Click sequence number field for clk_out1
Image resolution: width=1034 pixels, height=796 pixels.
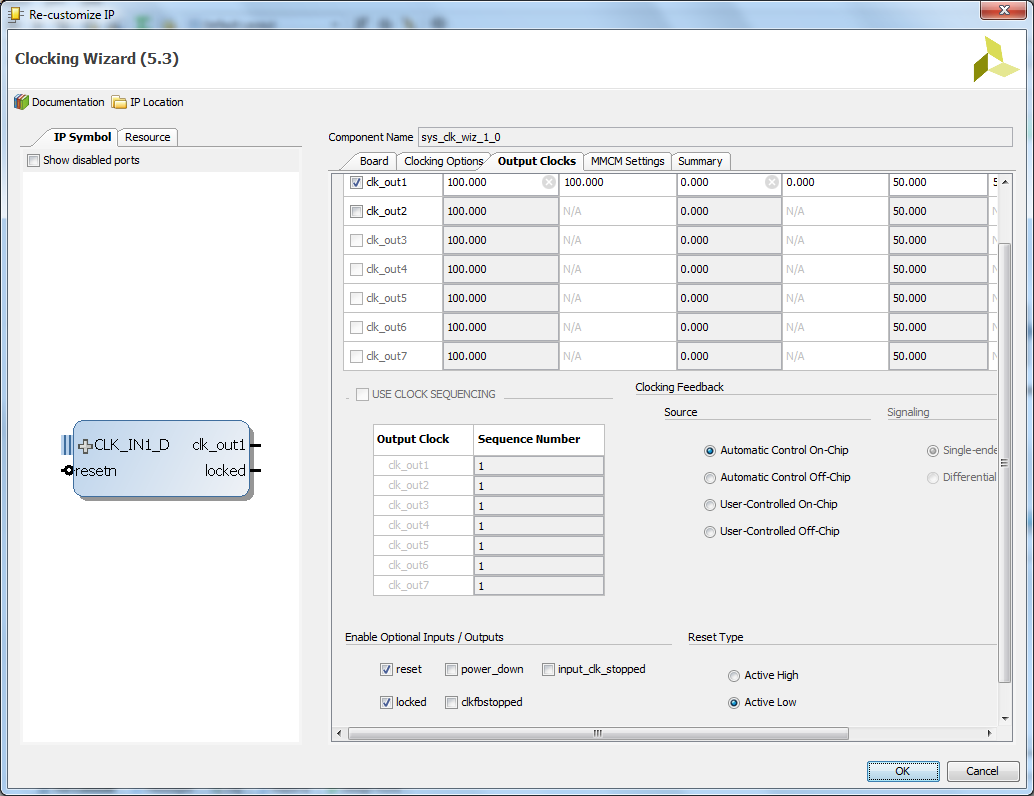click(x=538, y=466)
